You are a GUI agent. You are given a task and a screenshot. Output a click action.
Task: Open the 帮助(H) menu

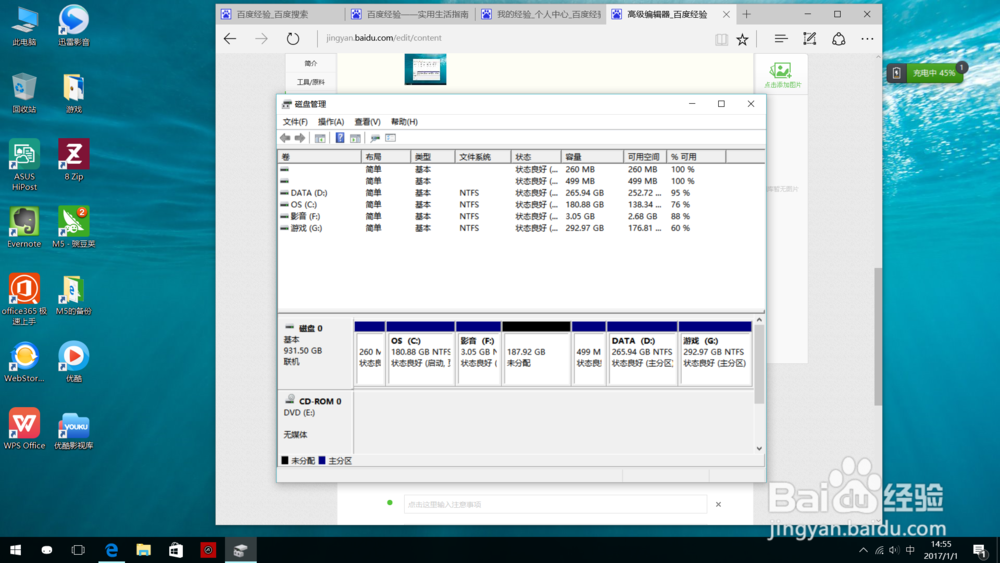(404, 122)
